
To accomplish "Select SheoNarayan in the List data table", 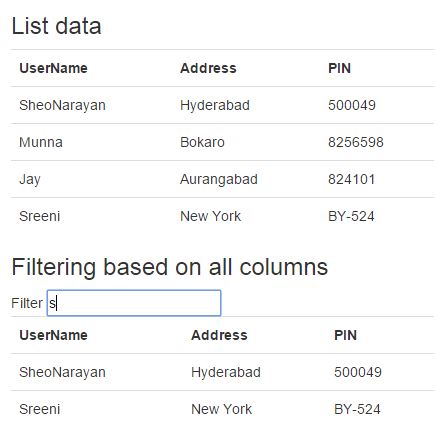I will (x=62, y=105).
